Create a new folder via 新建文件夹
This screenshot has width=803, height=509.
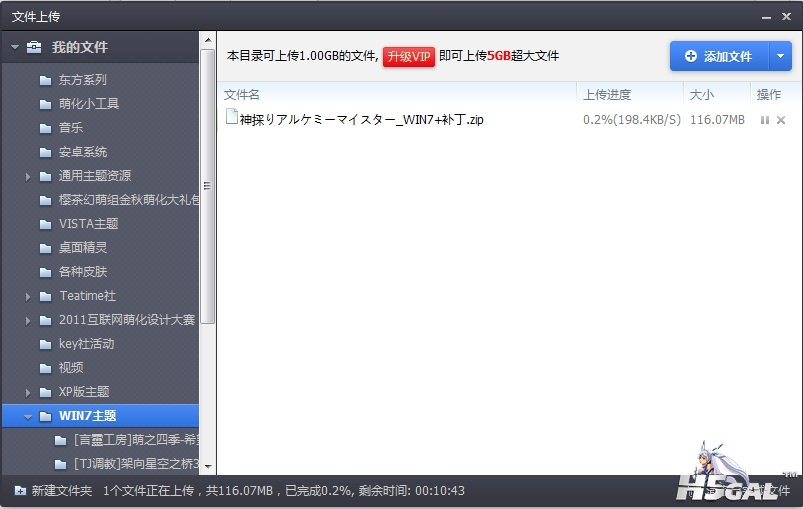pos(54,491)
